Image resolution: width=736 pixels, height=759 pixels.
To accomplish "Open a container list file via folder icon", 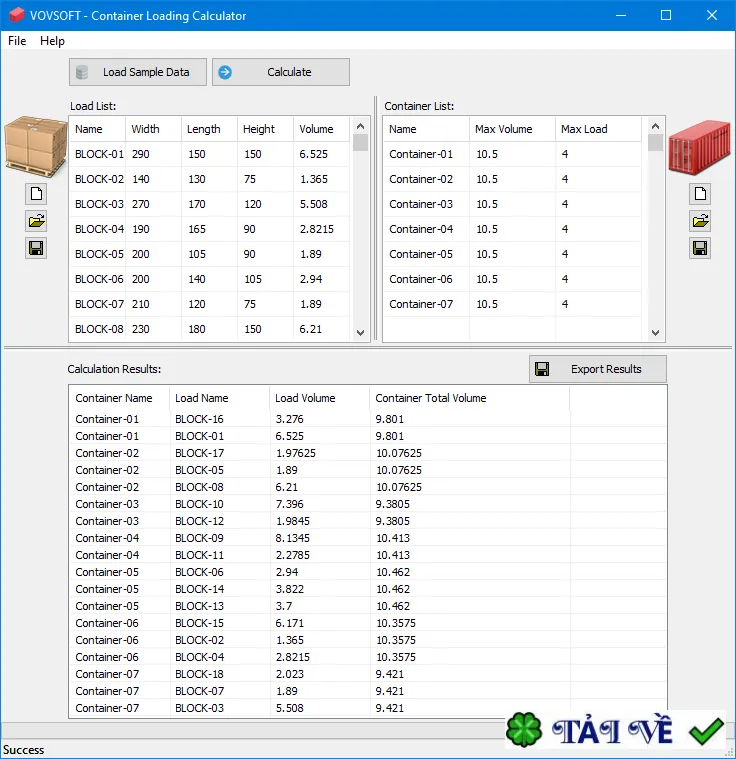I will [700, 222].
